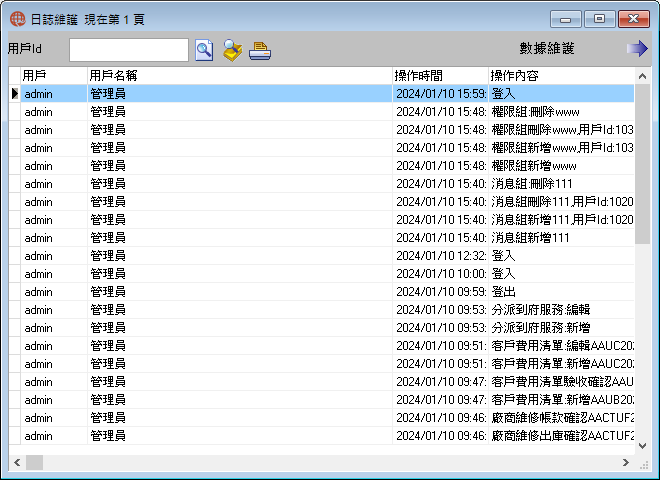
Task: Click the globe application icon in title bar
Action: (18, 19)
